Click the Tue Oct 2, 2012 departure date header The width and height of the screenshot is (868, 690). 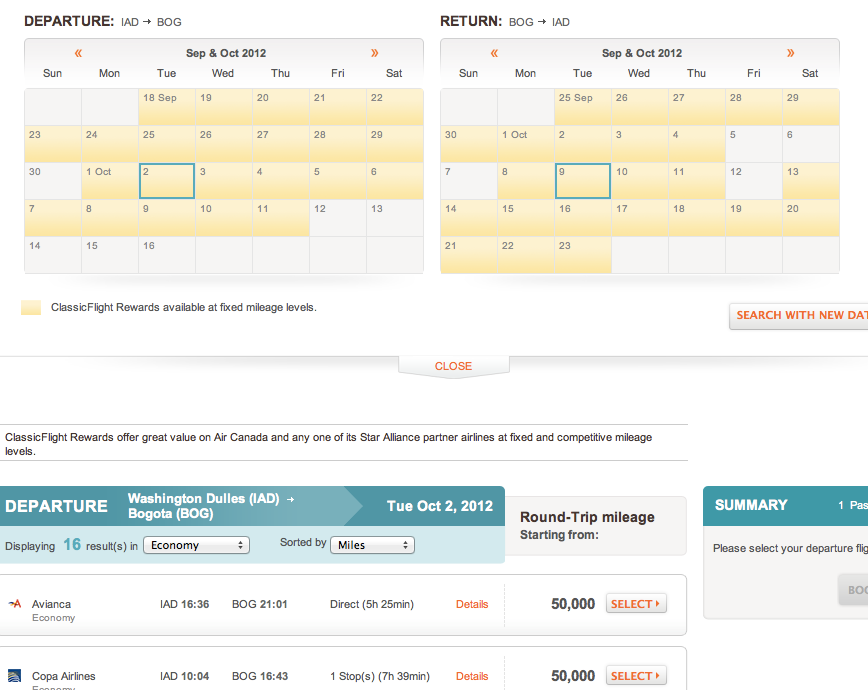[440, 506]
